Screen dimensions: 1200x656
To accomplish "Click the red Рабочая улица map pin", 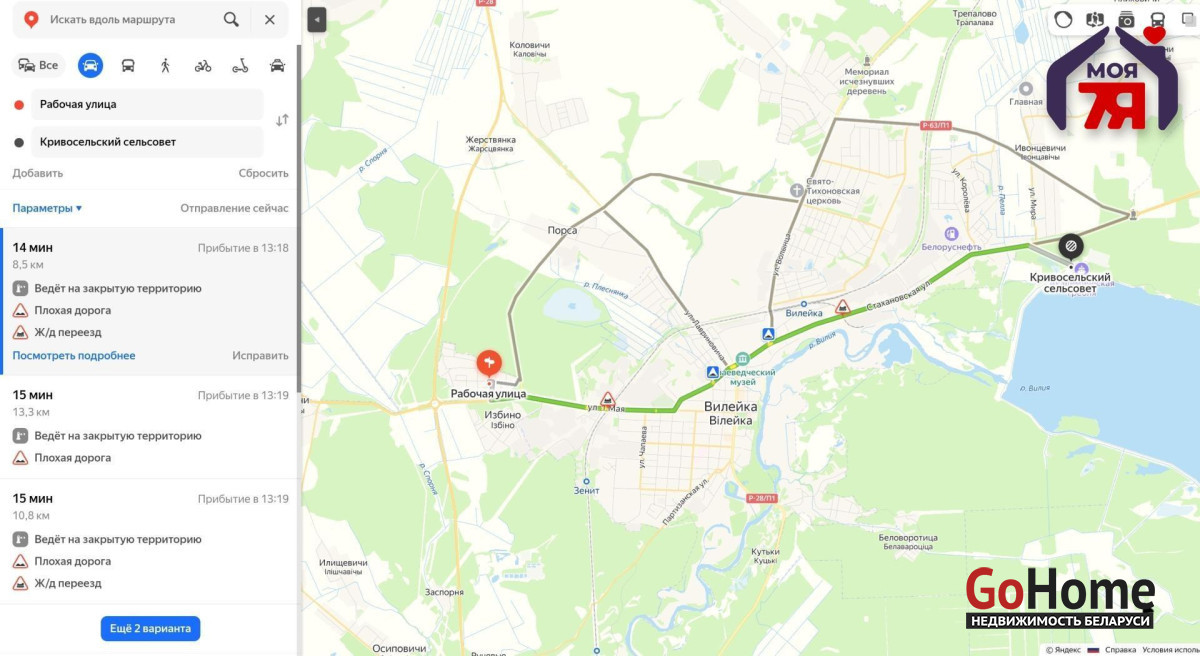I will coord(489,362).
